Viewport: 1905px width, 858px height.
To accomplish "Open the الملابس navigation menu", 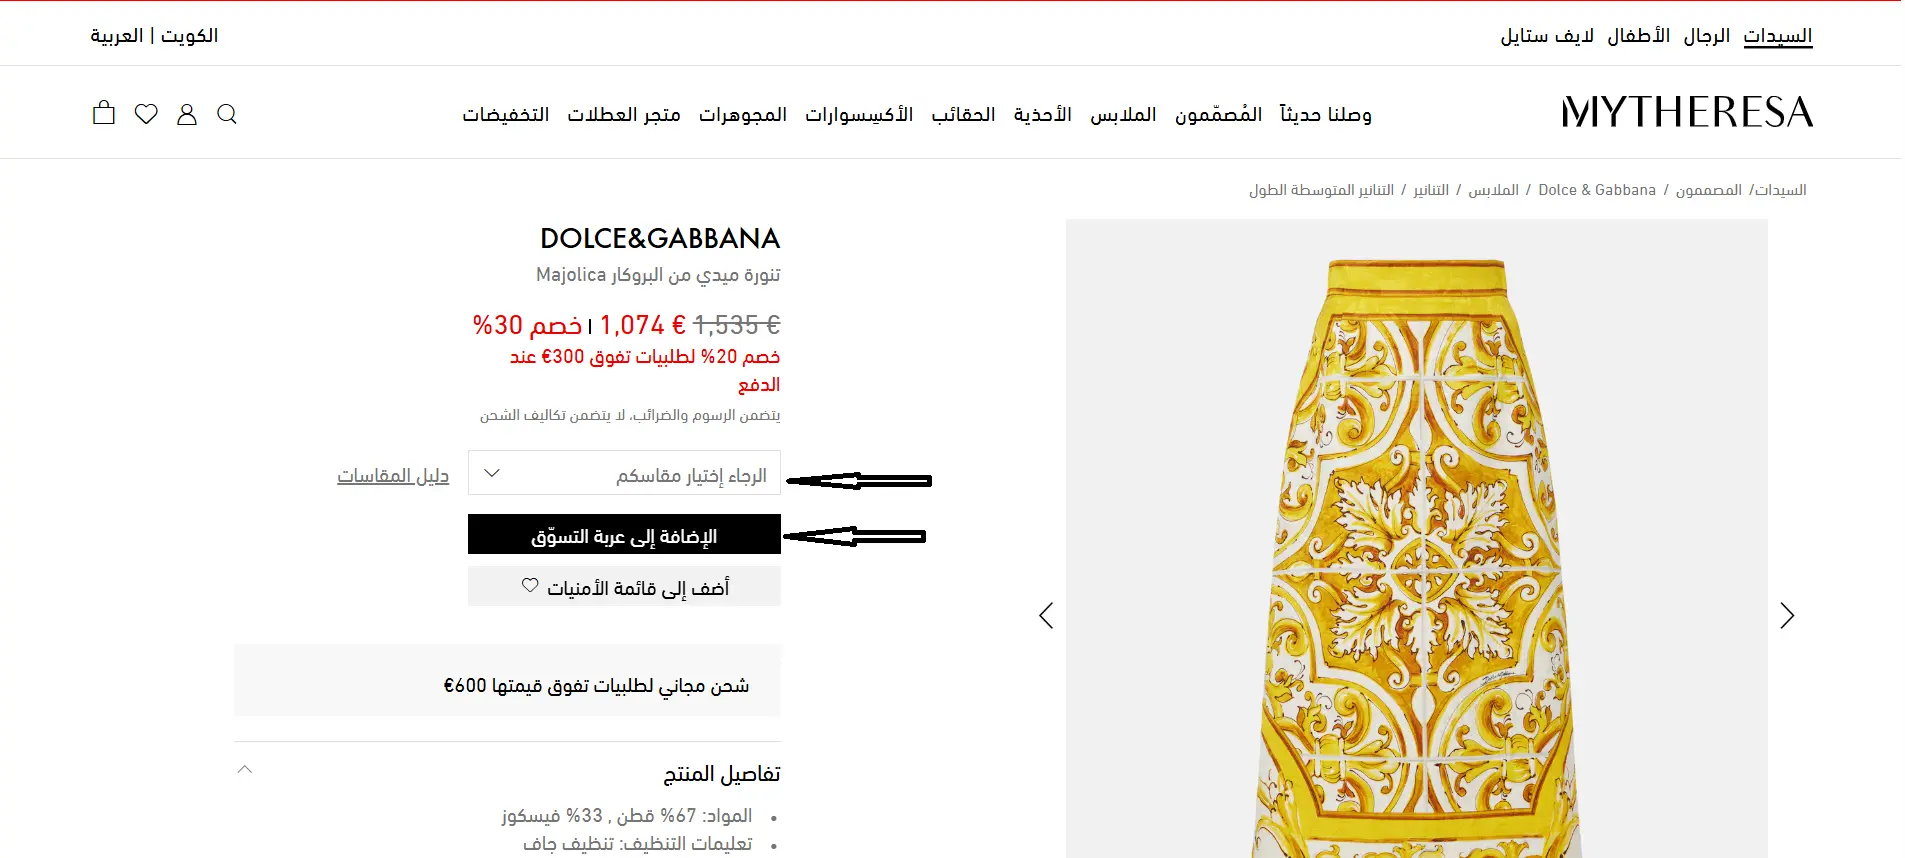I will pyautogui.click(x=1123, y=115).
